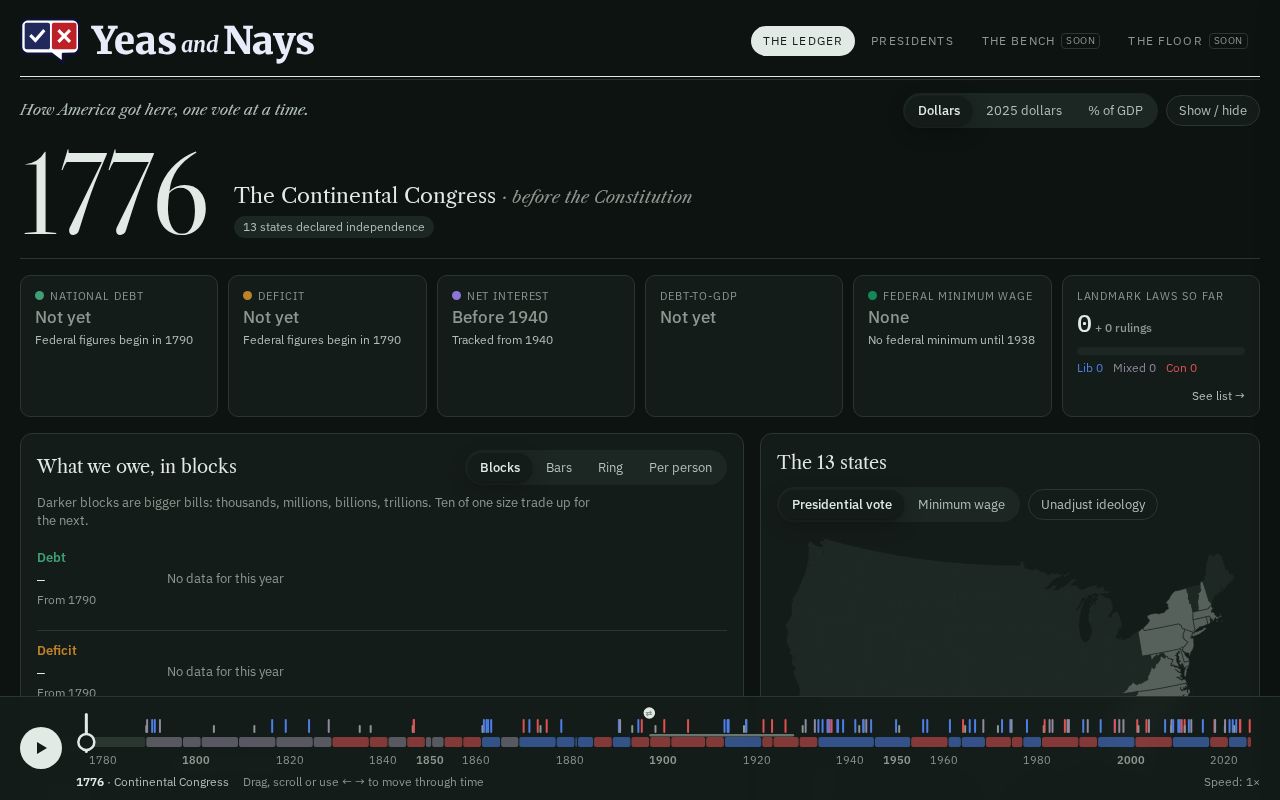Click the Yeas and Nays checkmark logo icon

[x=50, y=40]
